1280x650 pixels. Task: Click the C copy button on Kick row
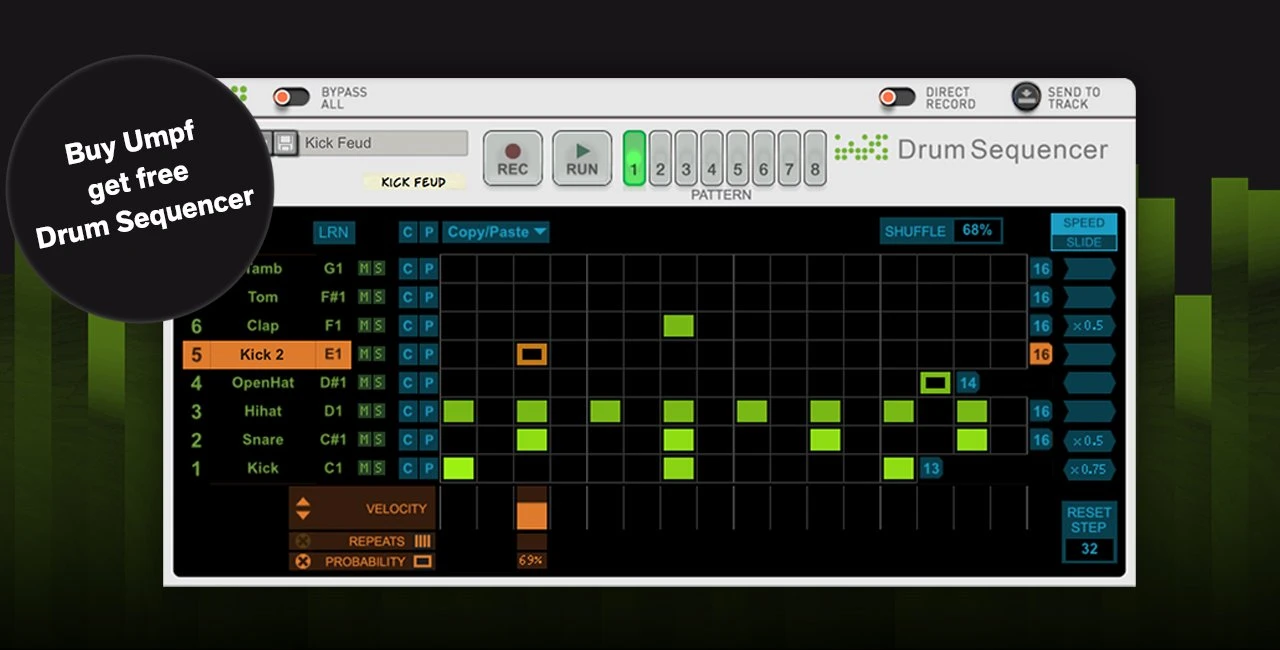407,468
